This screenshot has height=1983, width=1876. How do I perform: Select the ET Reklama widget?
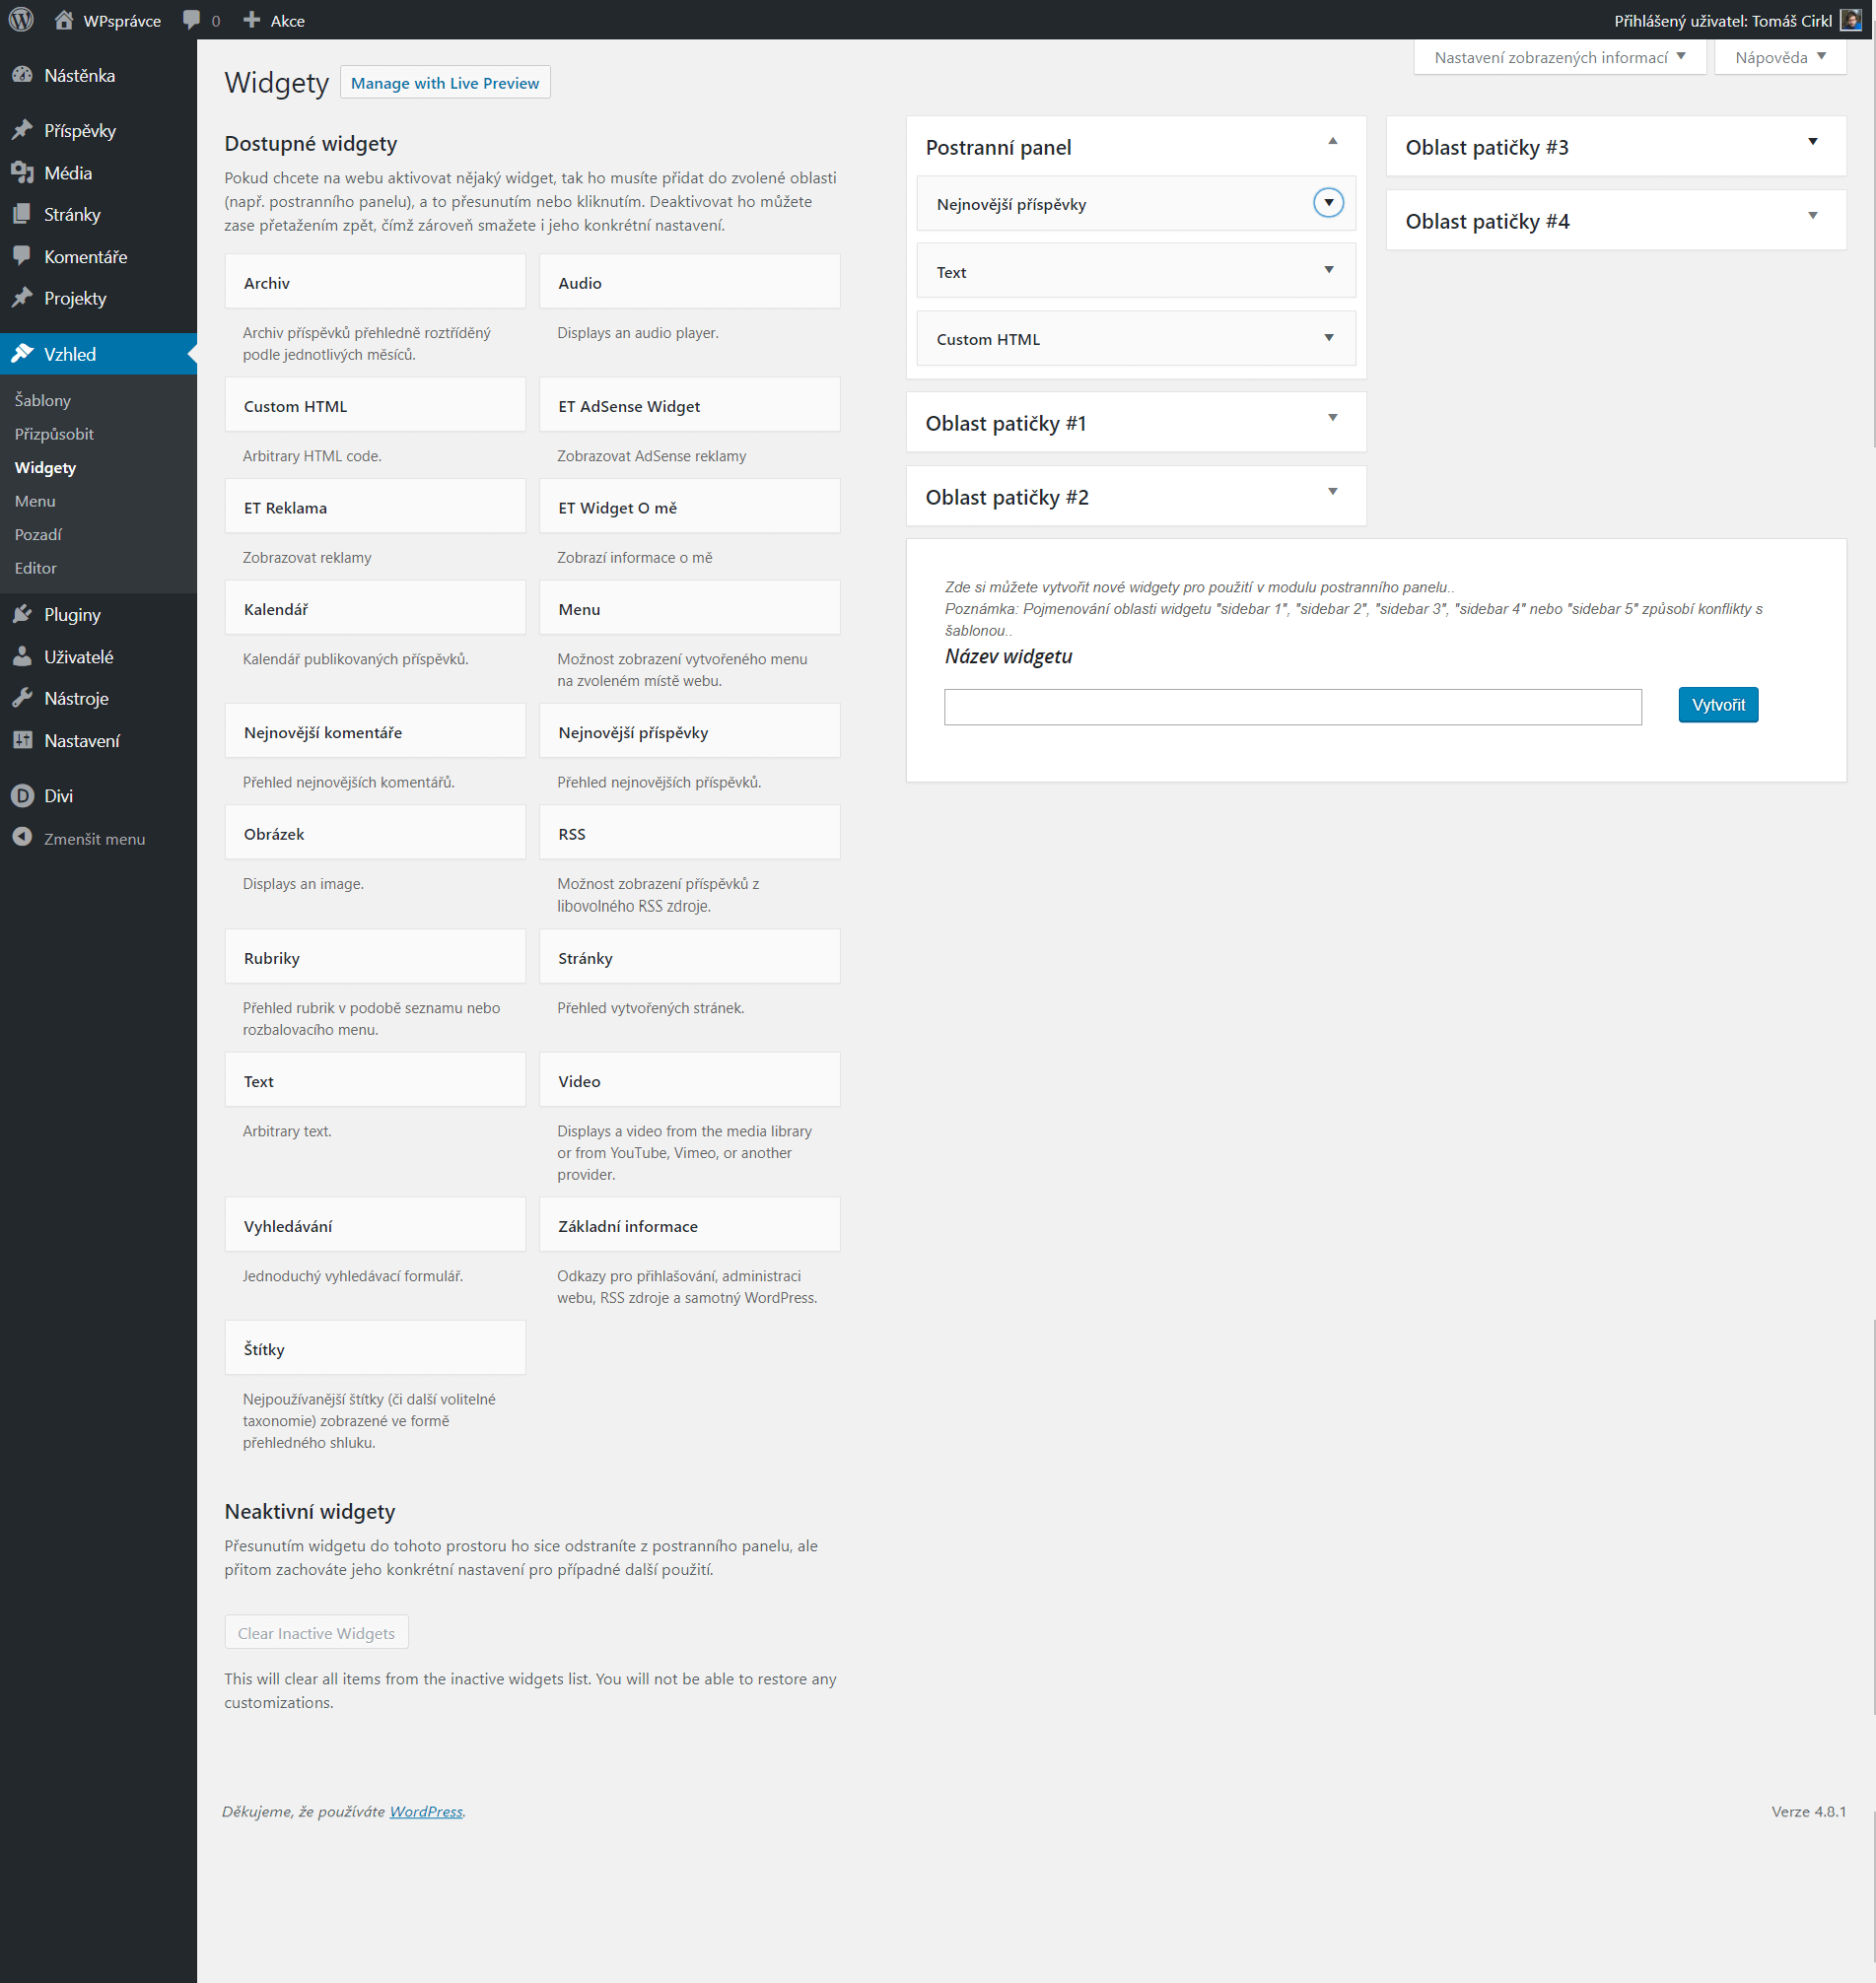[x=375, y=507]
